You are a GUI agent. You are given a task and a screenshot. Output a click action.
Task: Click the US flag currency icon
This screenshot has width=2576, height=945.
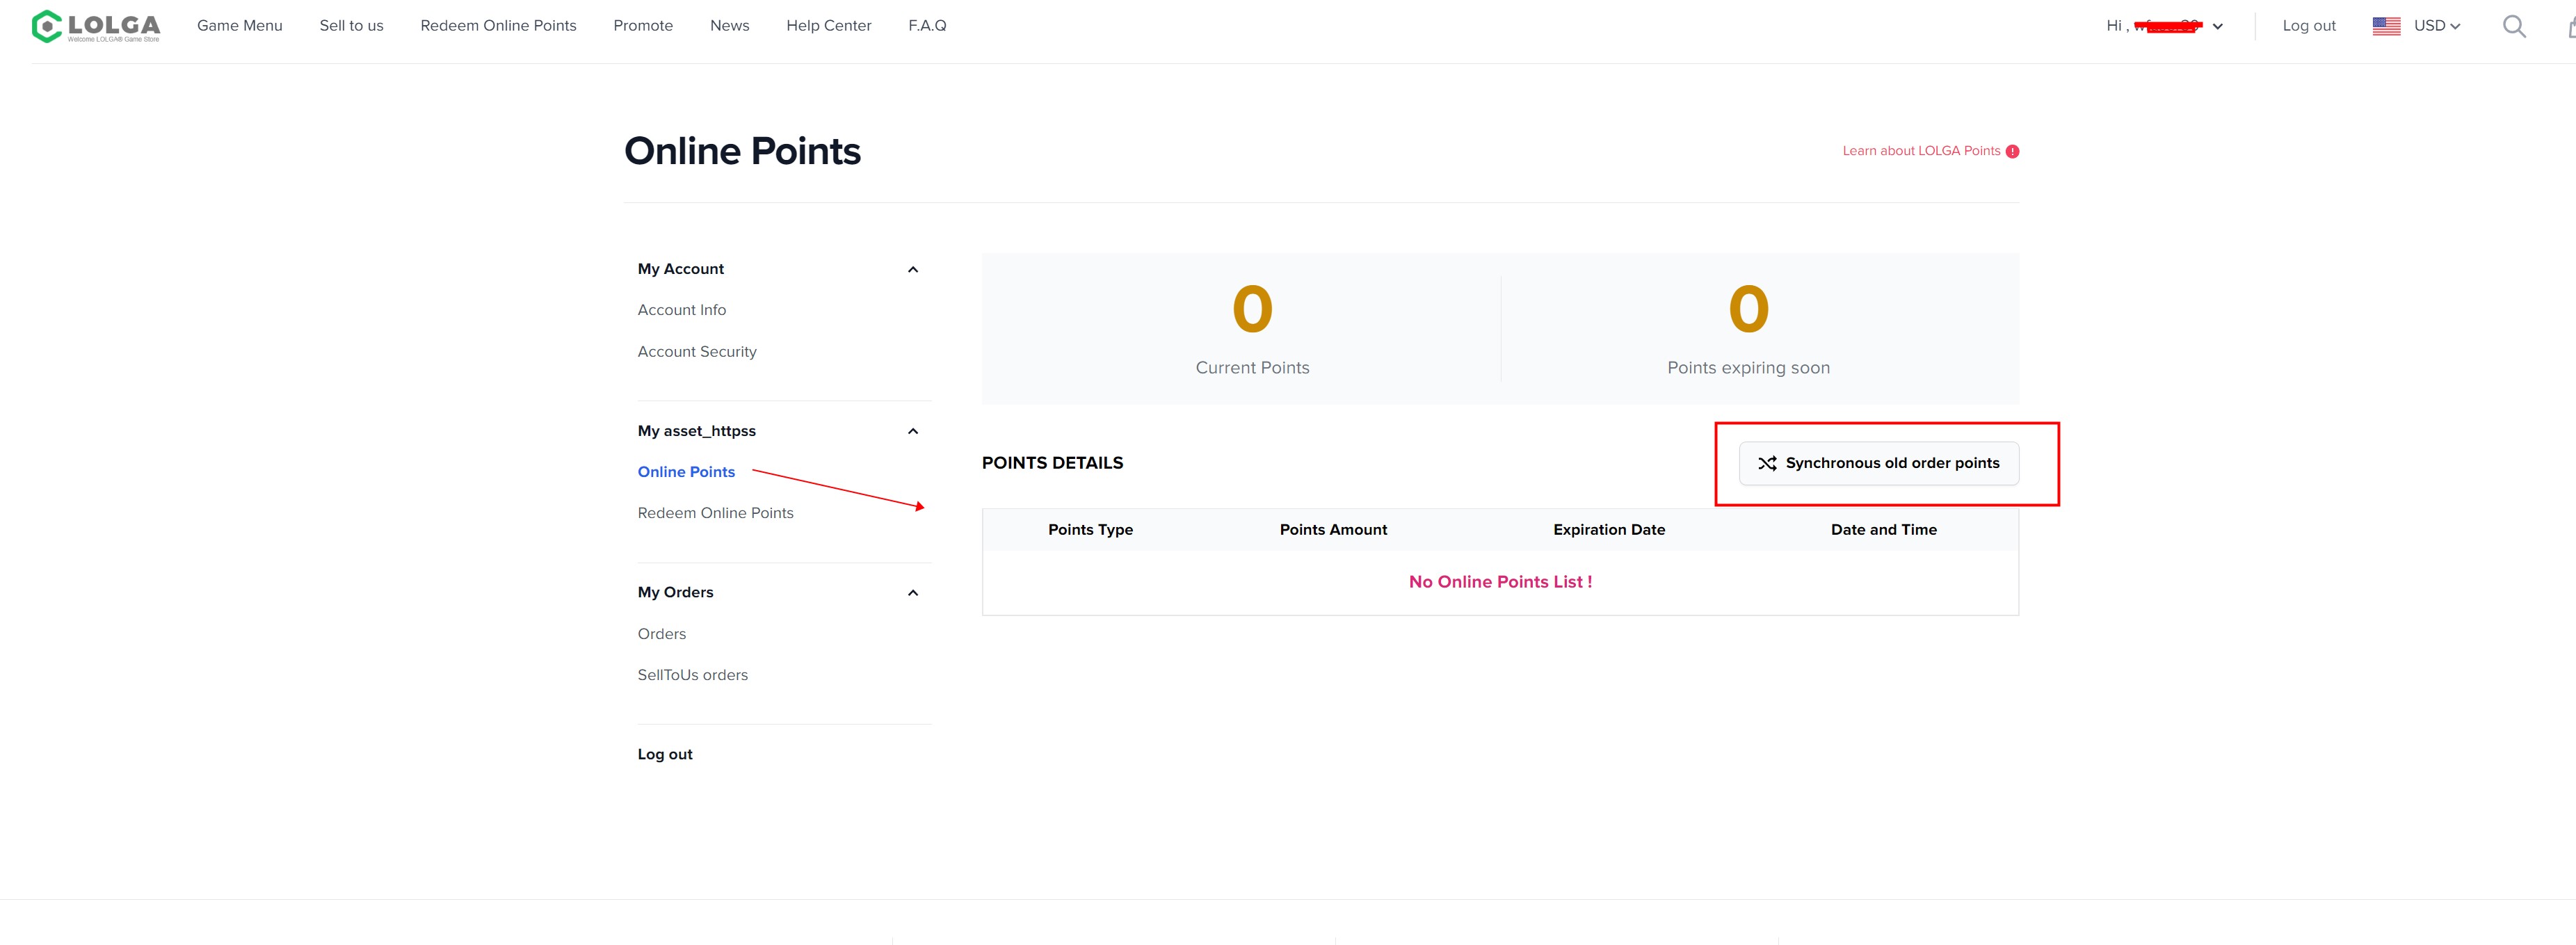pos(2386,26)
